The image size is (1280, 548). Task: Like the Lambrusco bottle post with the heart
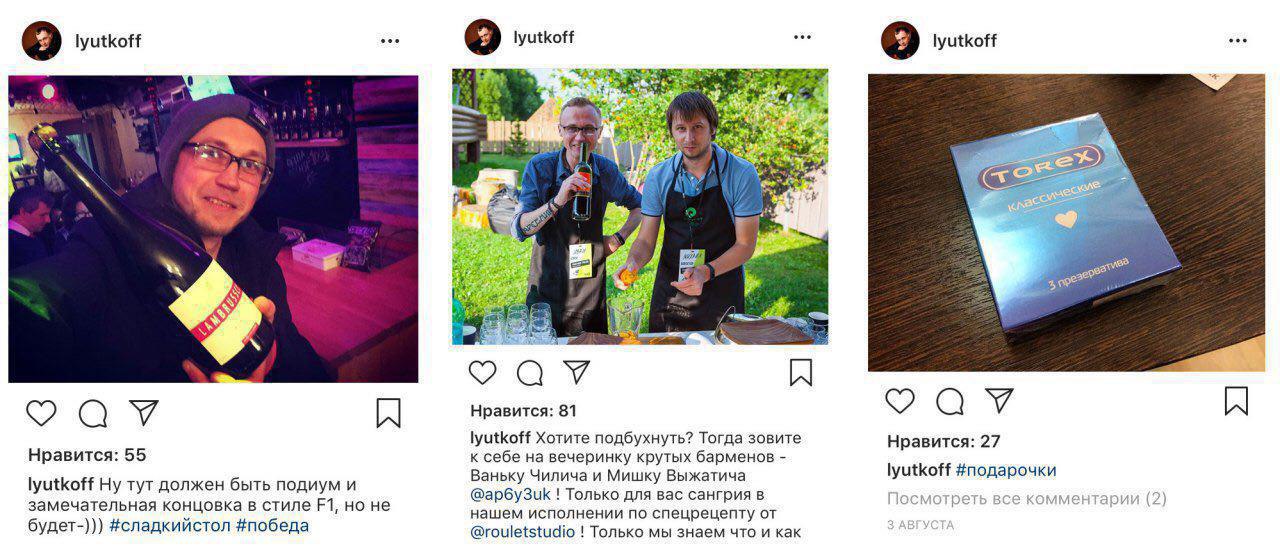(x=41, y=413)
